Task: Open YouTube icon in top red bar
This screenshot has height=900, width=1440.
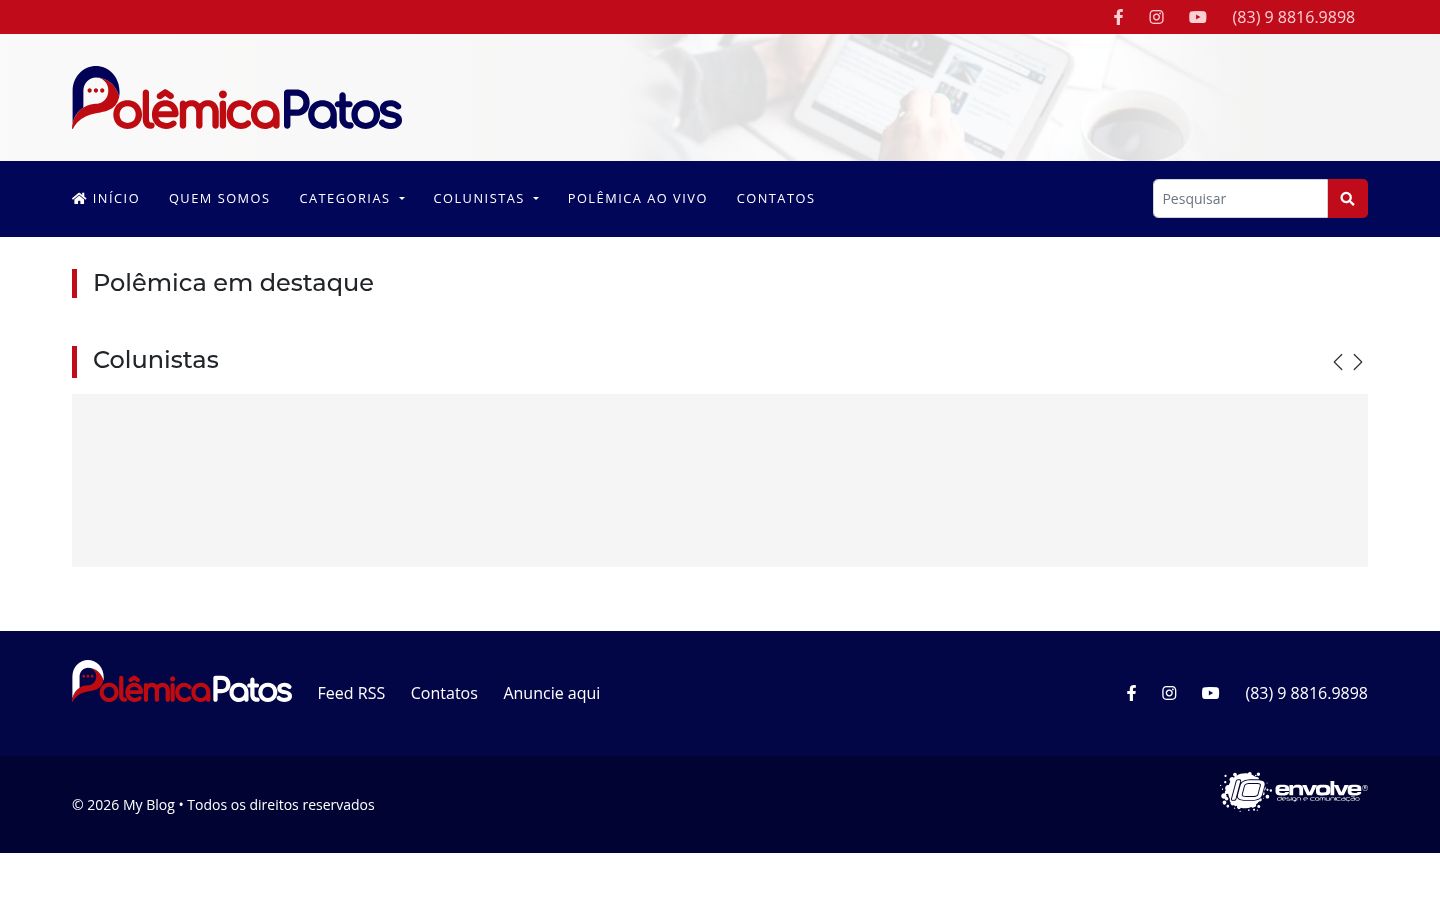Action: tap(1198, 17)
